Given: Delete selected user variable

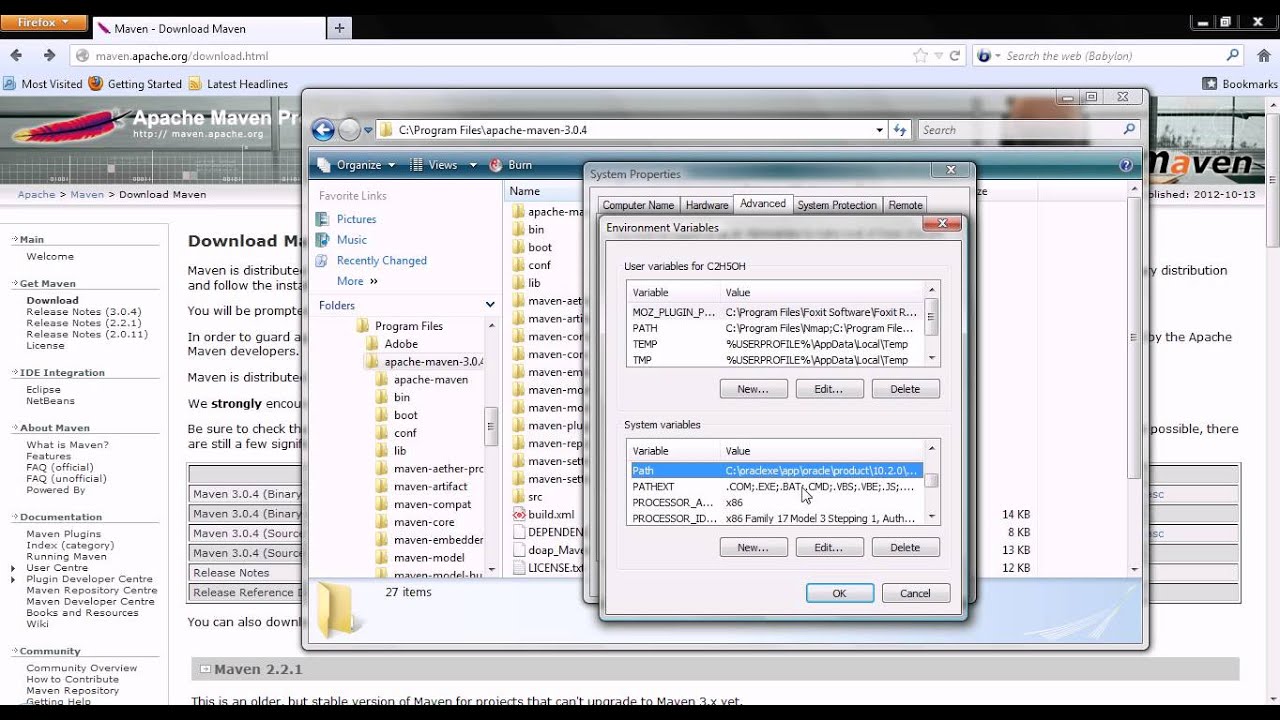Looking at the screenshot, I should tap(905, 389).
